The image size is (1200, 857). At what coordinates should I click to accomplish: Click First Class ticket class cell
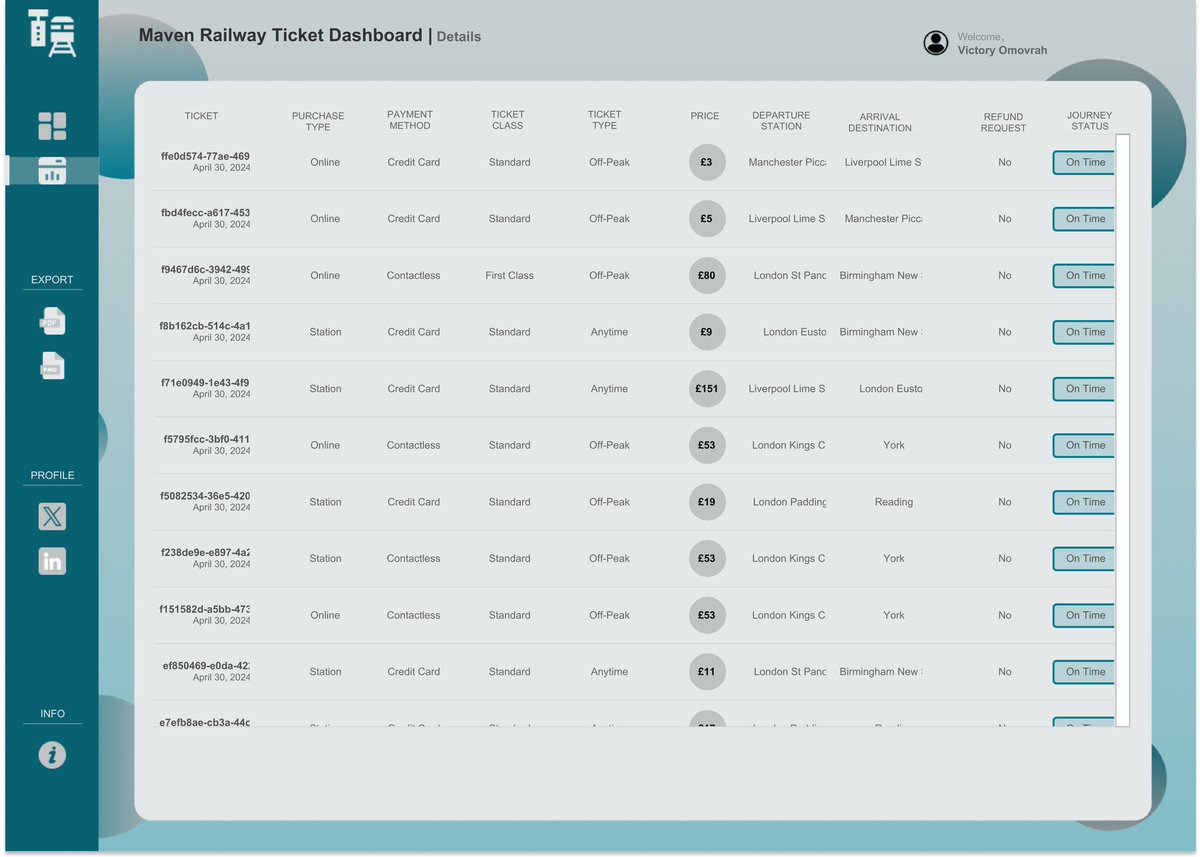[510, 275]
